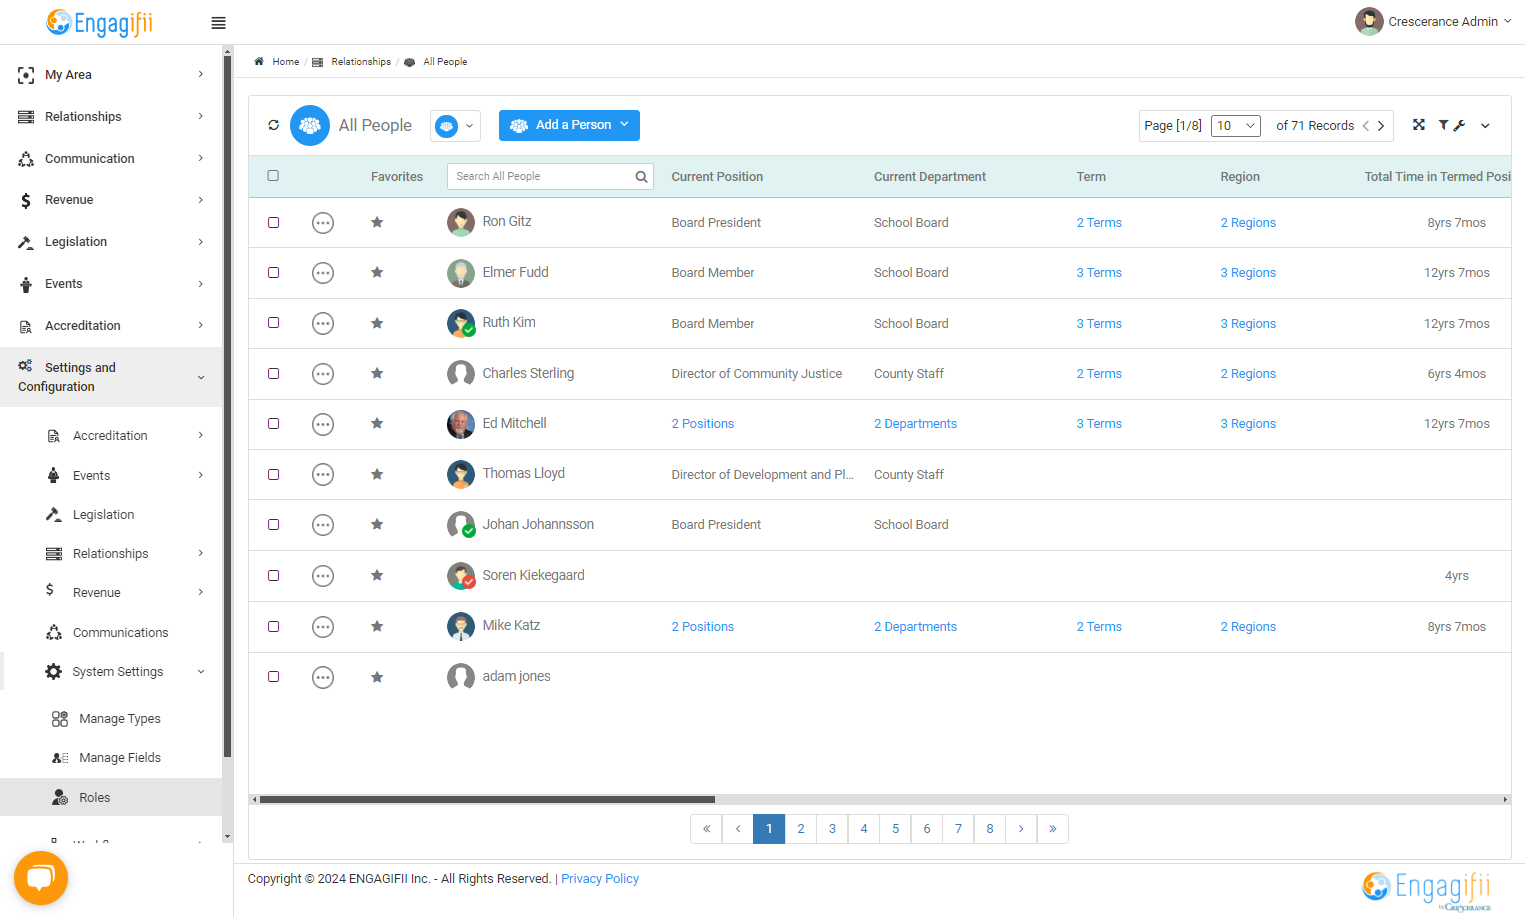
Task: Open the Privacy Policy link
Action: pos(600,879)
